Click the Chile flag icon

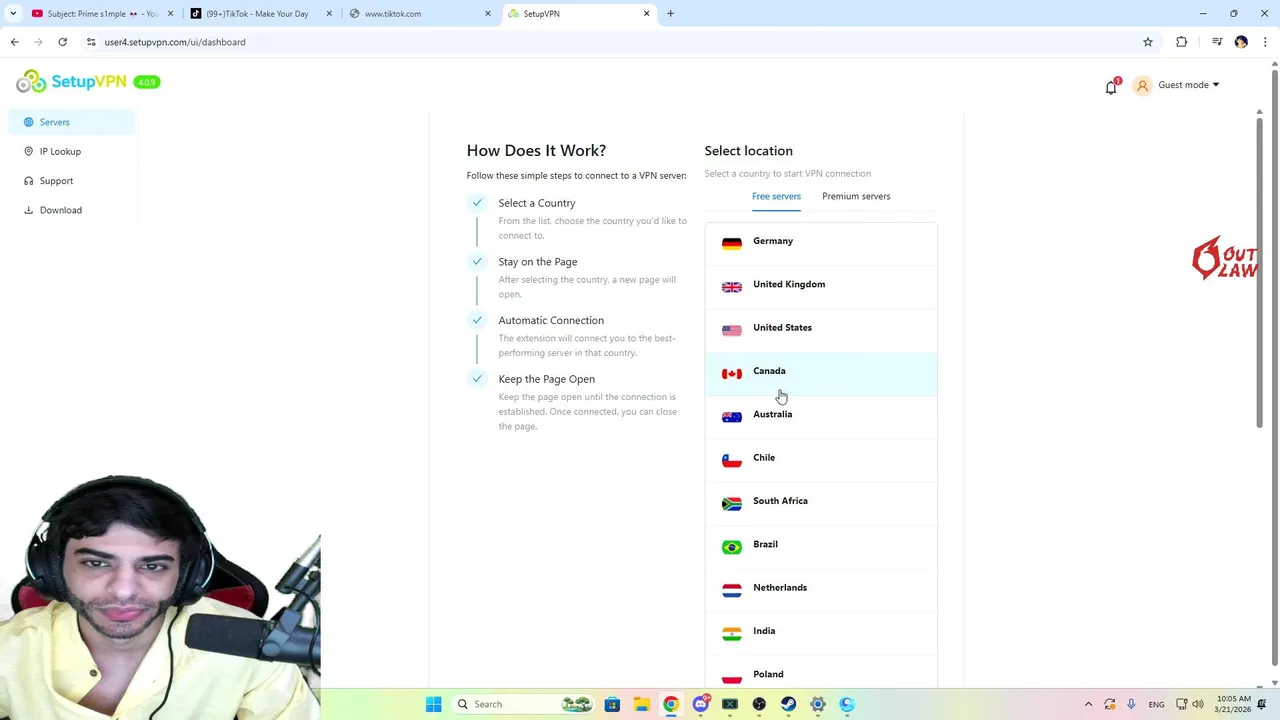pos(732,460)
